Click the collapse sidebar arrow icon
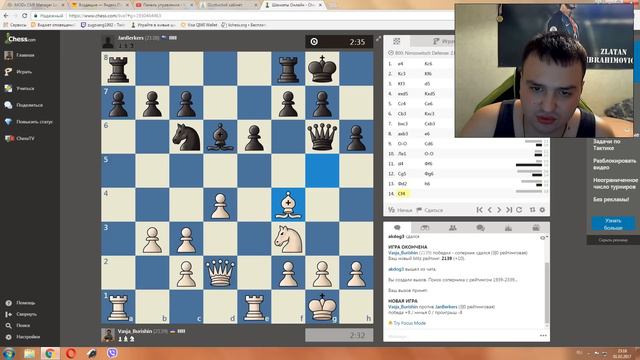This screenshot has height=360, width=640. (x=8, y=314)
